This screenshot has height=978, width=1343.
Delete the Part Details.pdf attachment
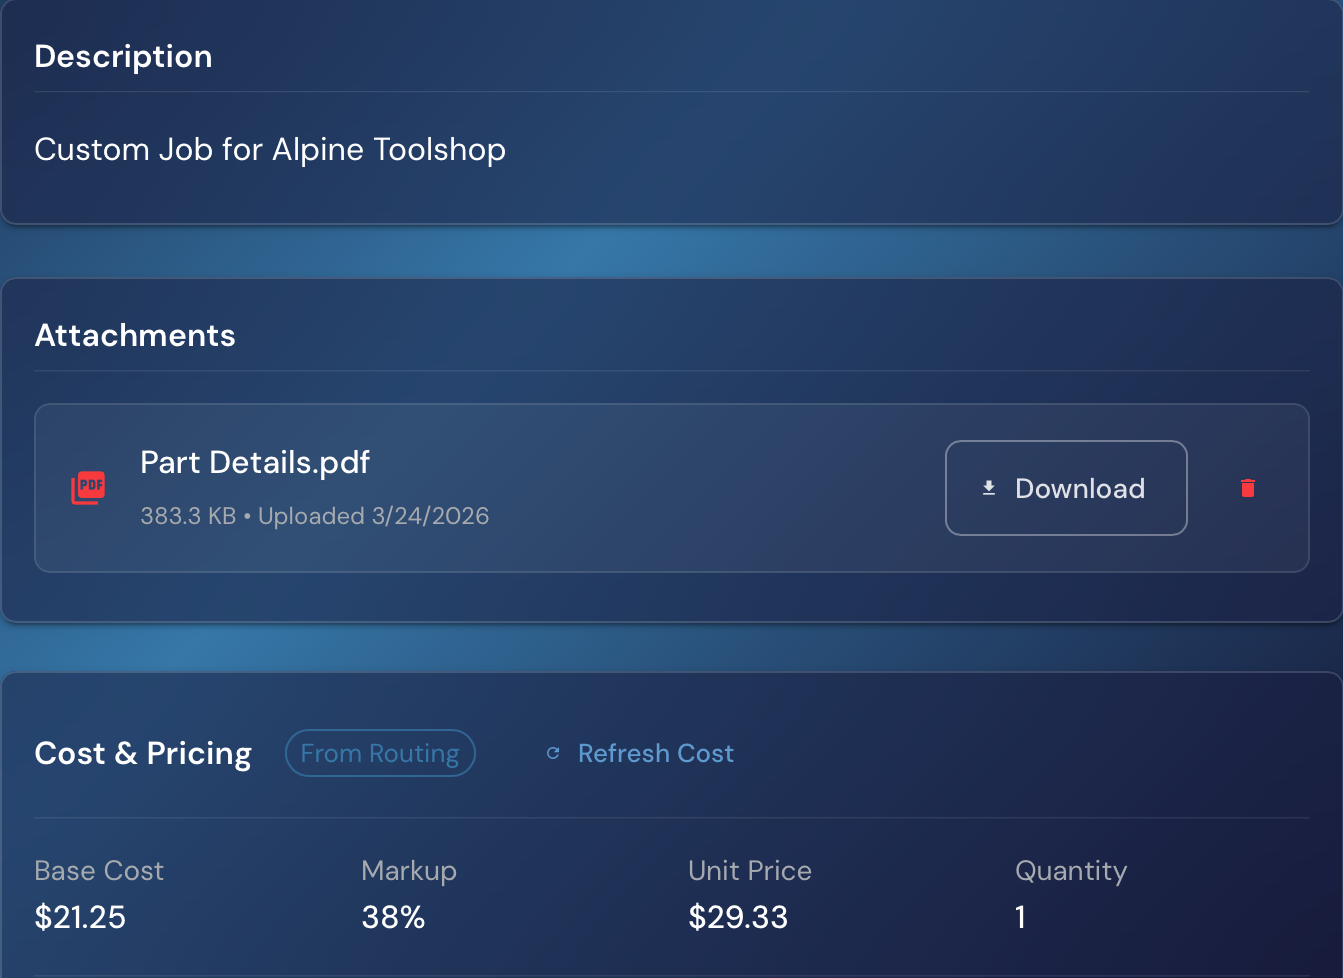1247,488
